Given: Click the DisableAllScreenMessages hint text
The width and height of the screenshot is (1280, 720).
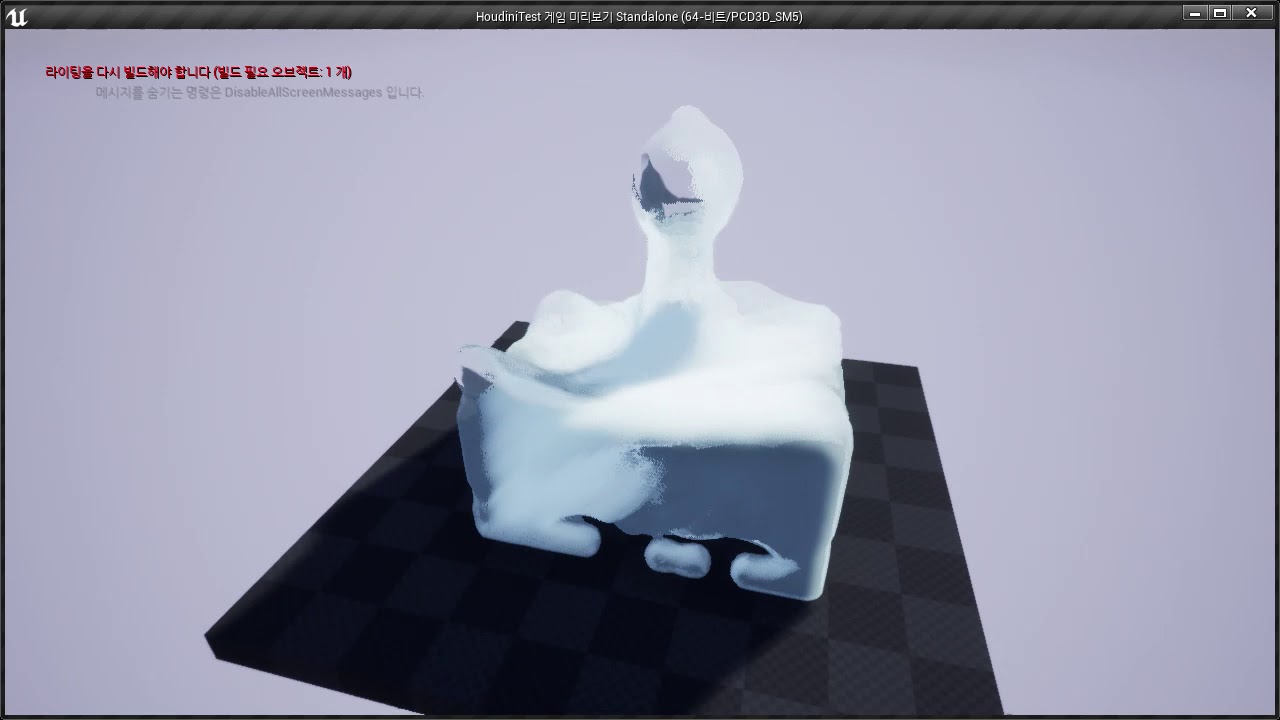Looking at the screenshot, I should click(260, 92).
